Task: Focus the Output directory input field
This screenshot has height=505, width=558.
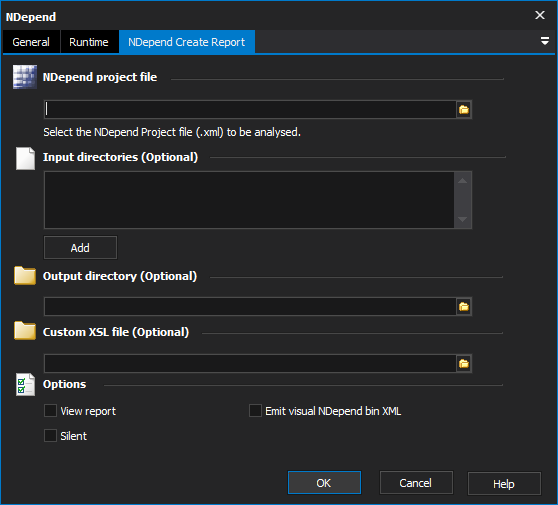Action: point(250,306)
